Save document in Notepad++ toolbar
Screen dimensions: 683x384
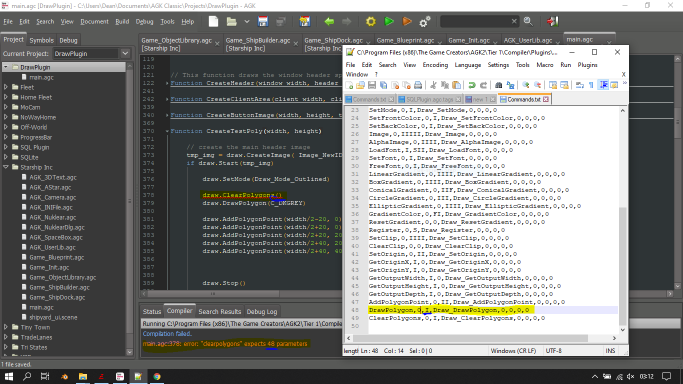[x=372, y=85]
